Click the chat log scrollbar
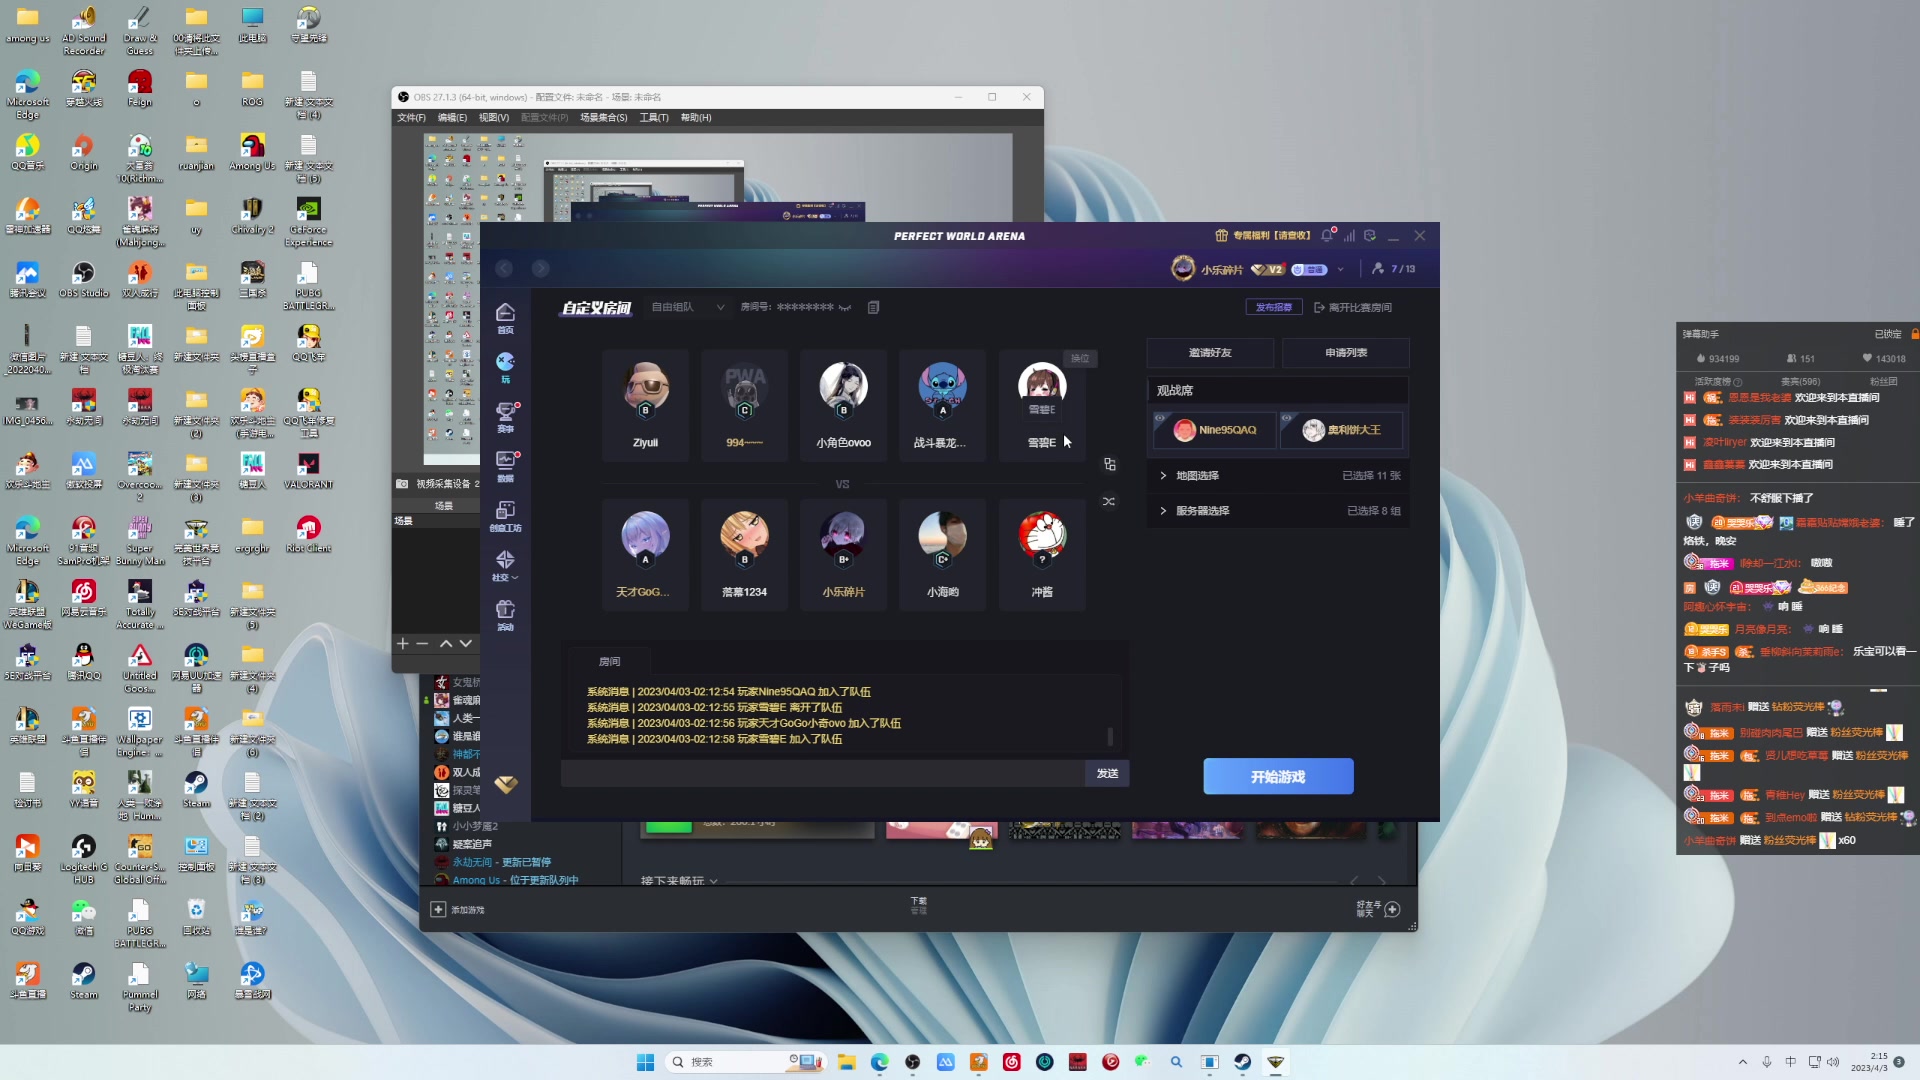This screenshot has width=1920, height=1080. point(1110,736)
